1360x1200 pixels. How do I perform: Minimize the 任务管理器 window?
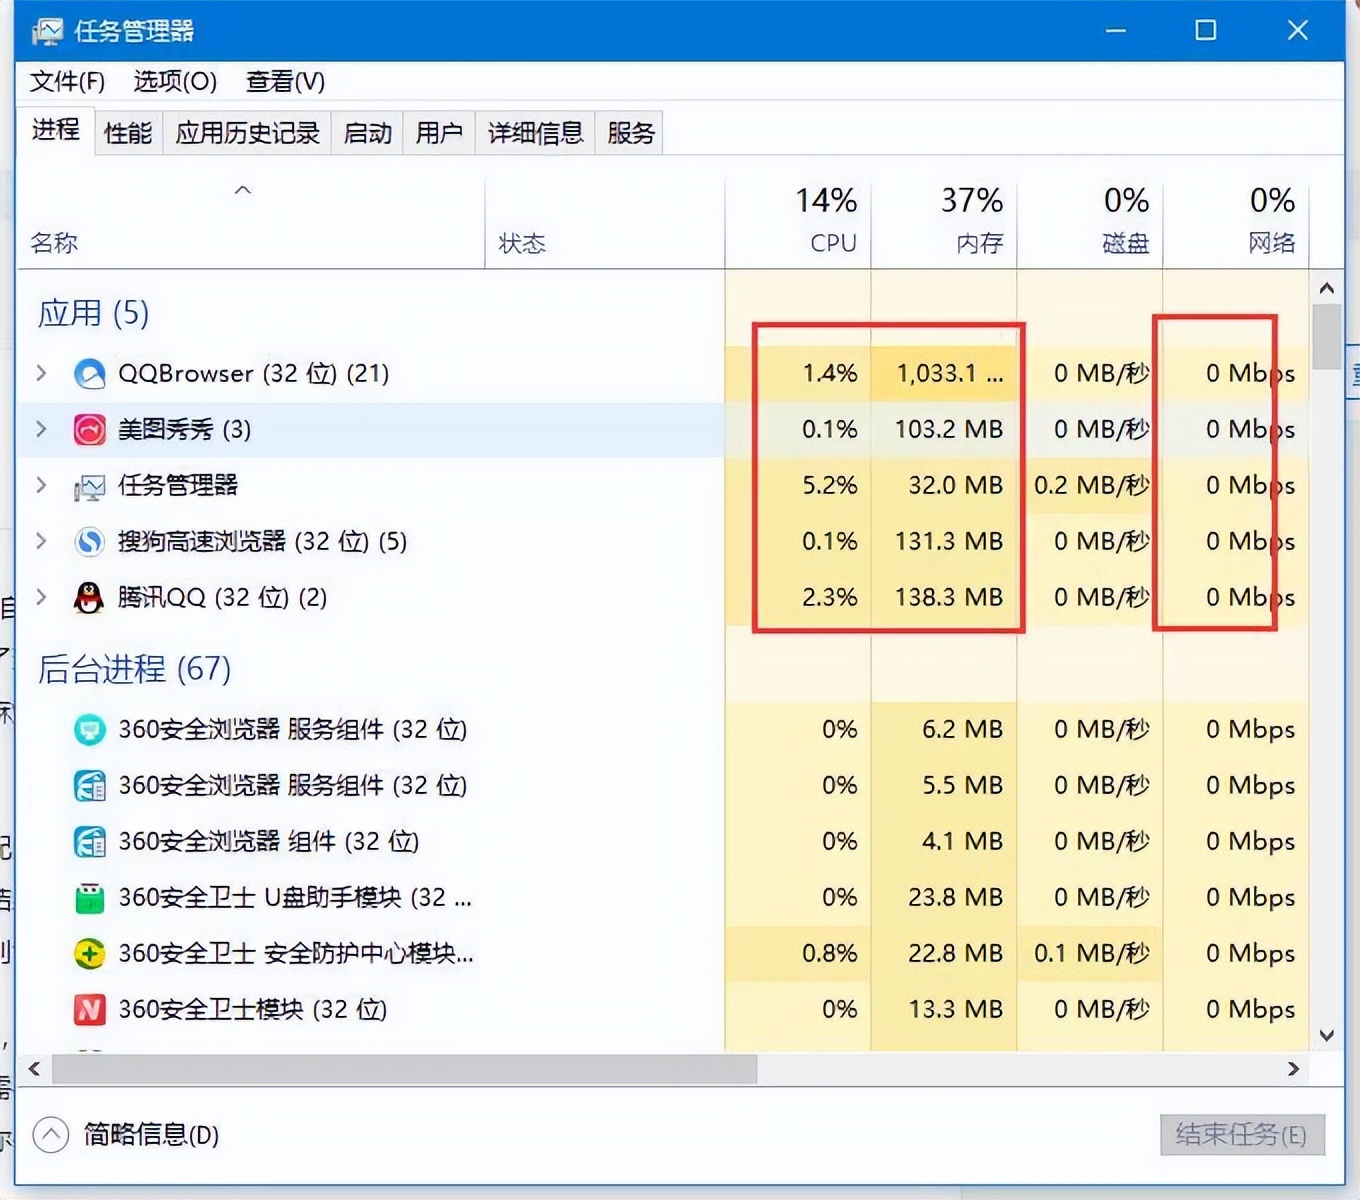pos(1116,31)
